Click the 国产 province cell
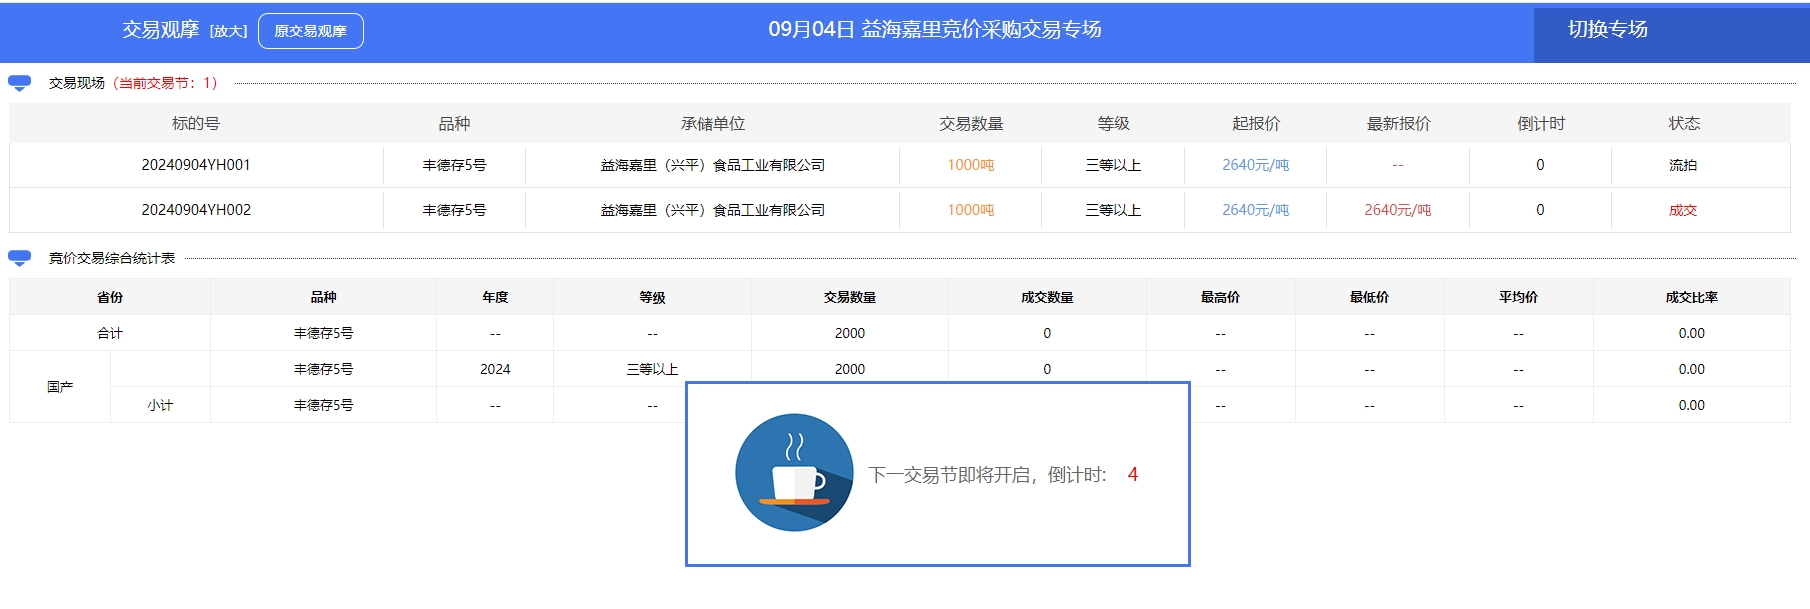The height and width of the screenshot is (609, 1810). point(60,387)
